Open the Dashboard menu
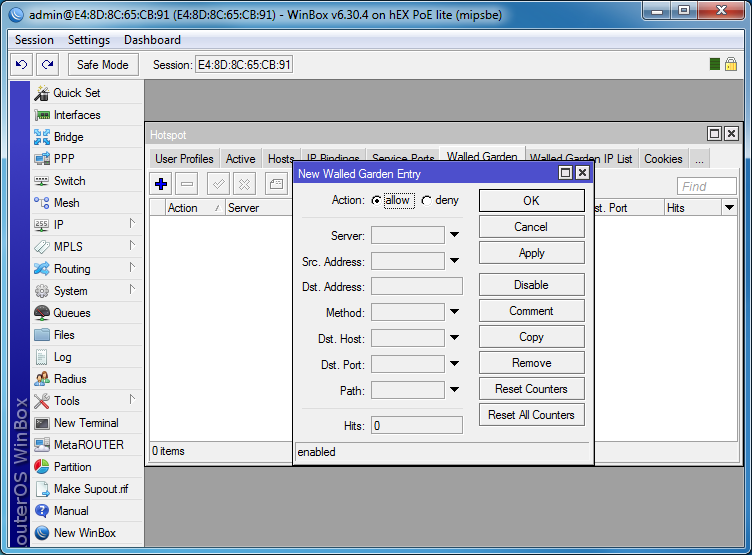This screenshot has width=752, height=555. 152,40
